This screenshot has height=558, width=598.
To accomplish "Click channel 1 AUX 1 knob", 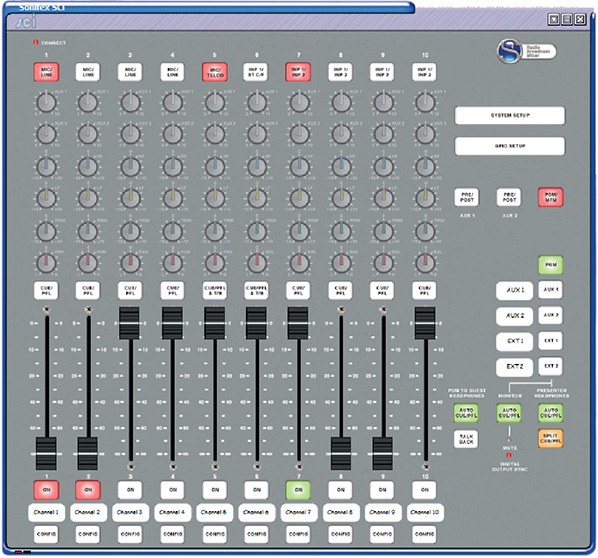I will click(x=46, y=102).
